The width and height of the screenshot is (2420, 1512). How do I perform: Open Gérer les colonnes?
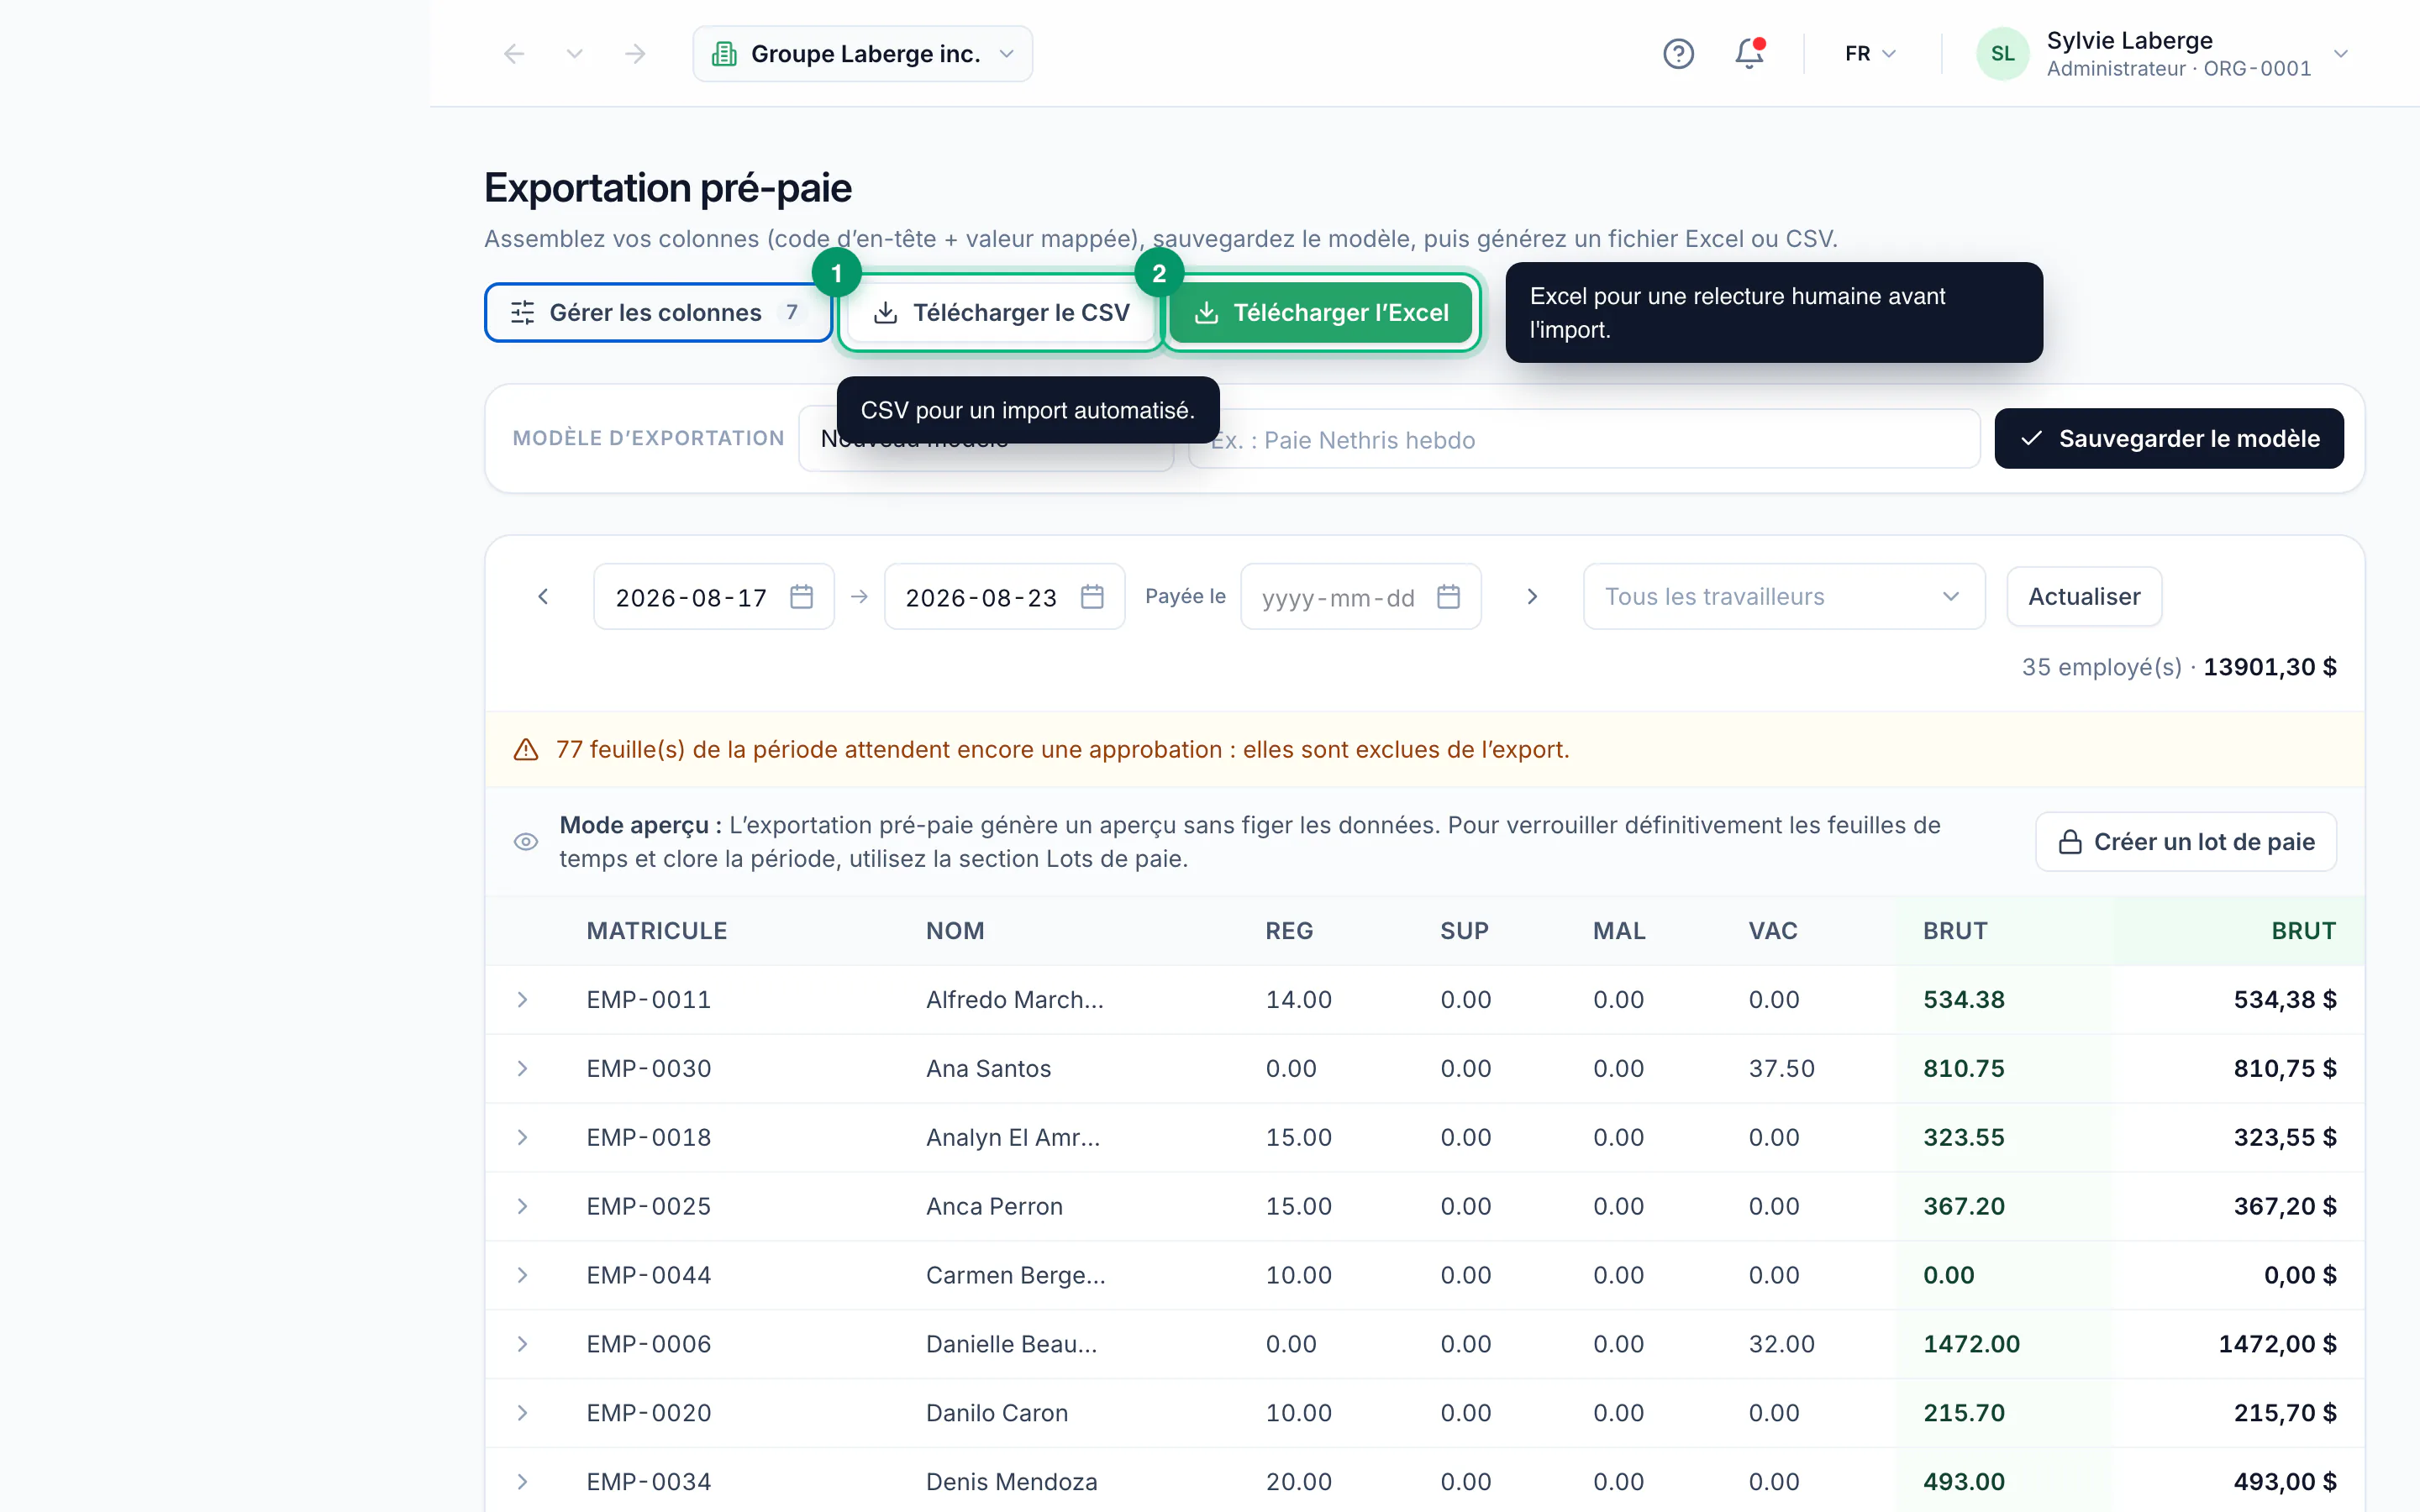click(658, 313)
